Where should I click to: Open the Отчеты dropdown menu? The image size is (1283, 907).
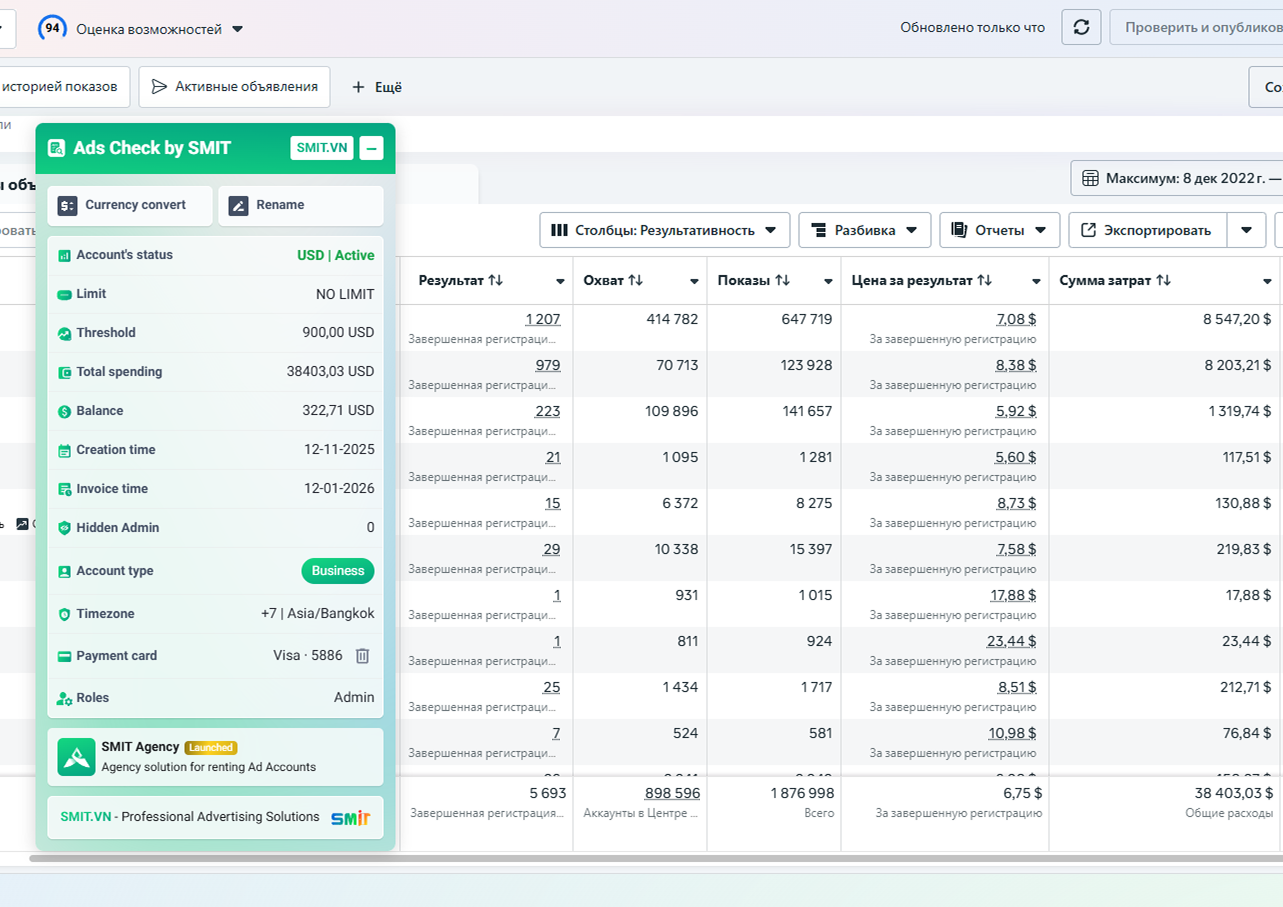(999, 230)
